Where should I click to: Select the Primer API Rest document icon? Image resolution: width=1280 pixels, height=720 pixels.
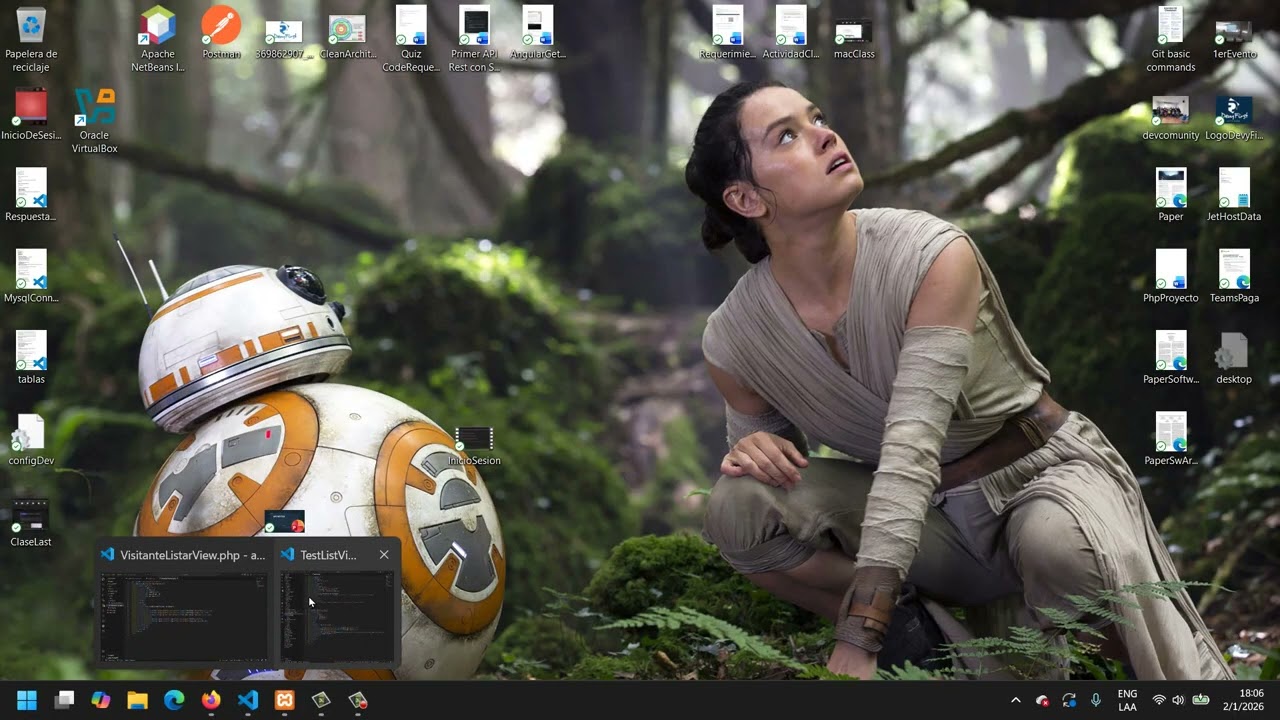(x=474, y=40)
